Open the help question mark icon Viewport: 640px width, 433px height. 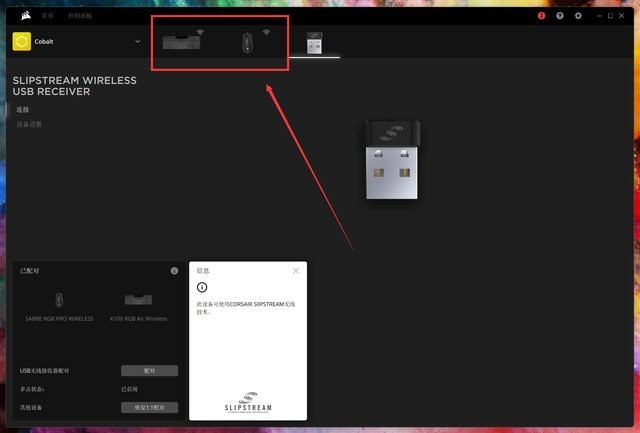[x=560, y=16]
